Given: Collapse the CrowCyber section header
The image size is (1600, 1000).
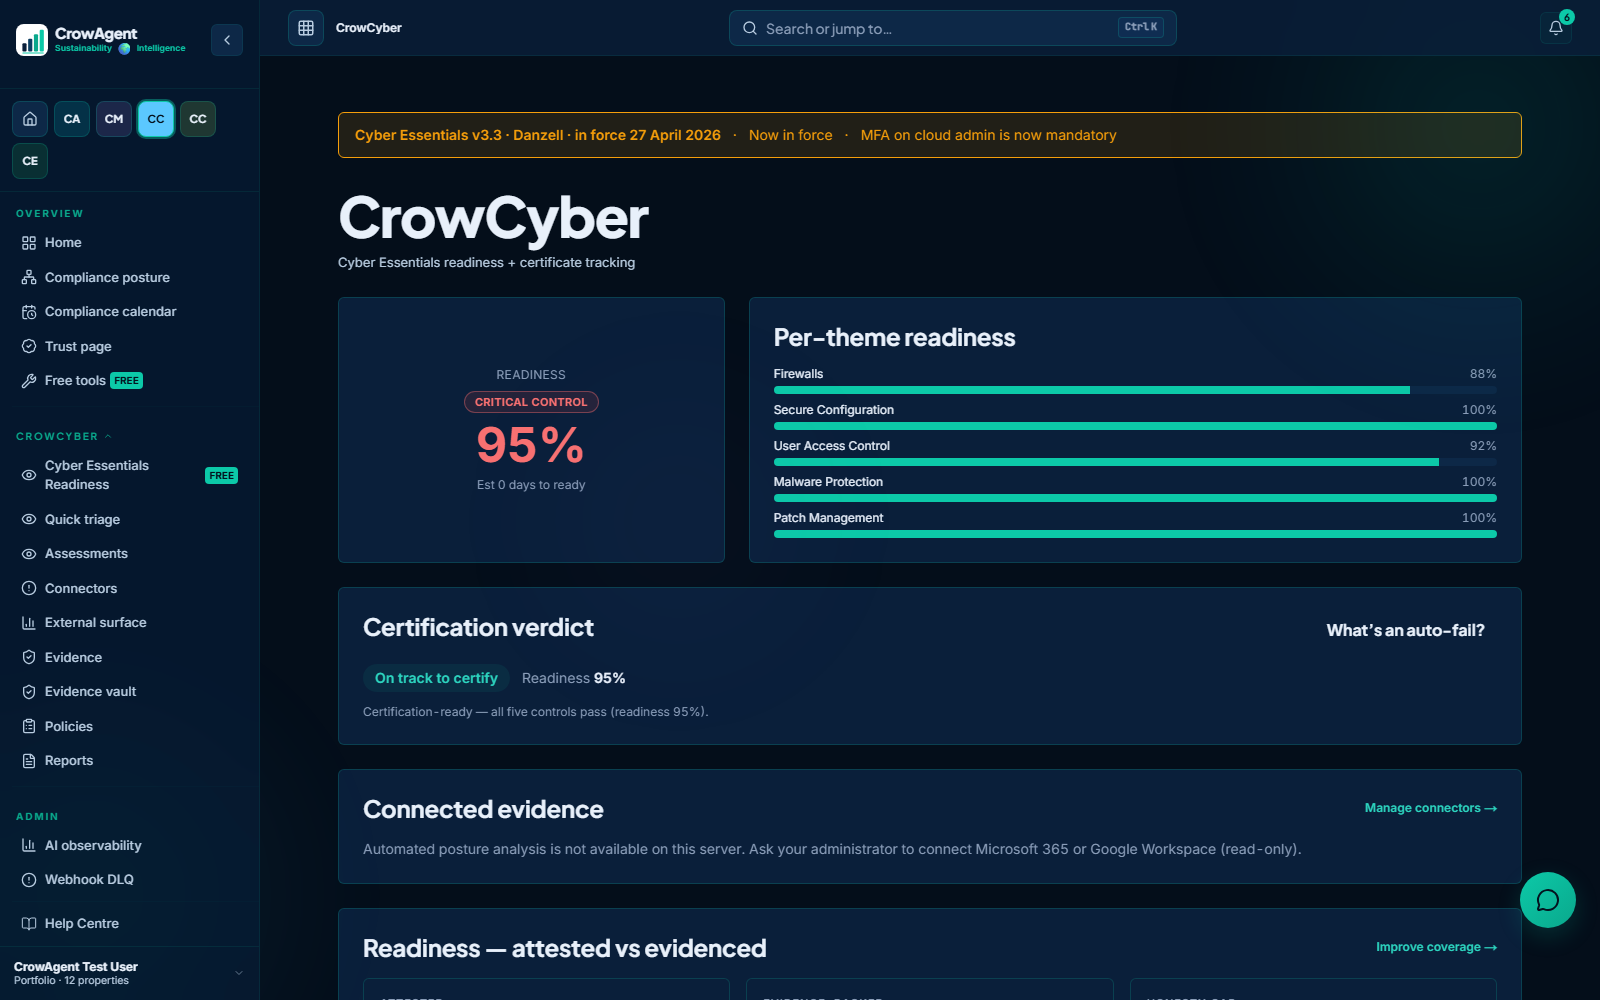Looking at the screenshot, I should point(64,436).
